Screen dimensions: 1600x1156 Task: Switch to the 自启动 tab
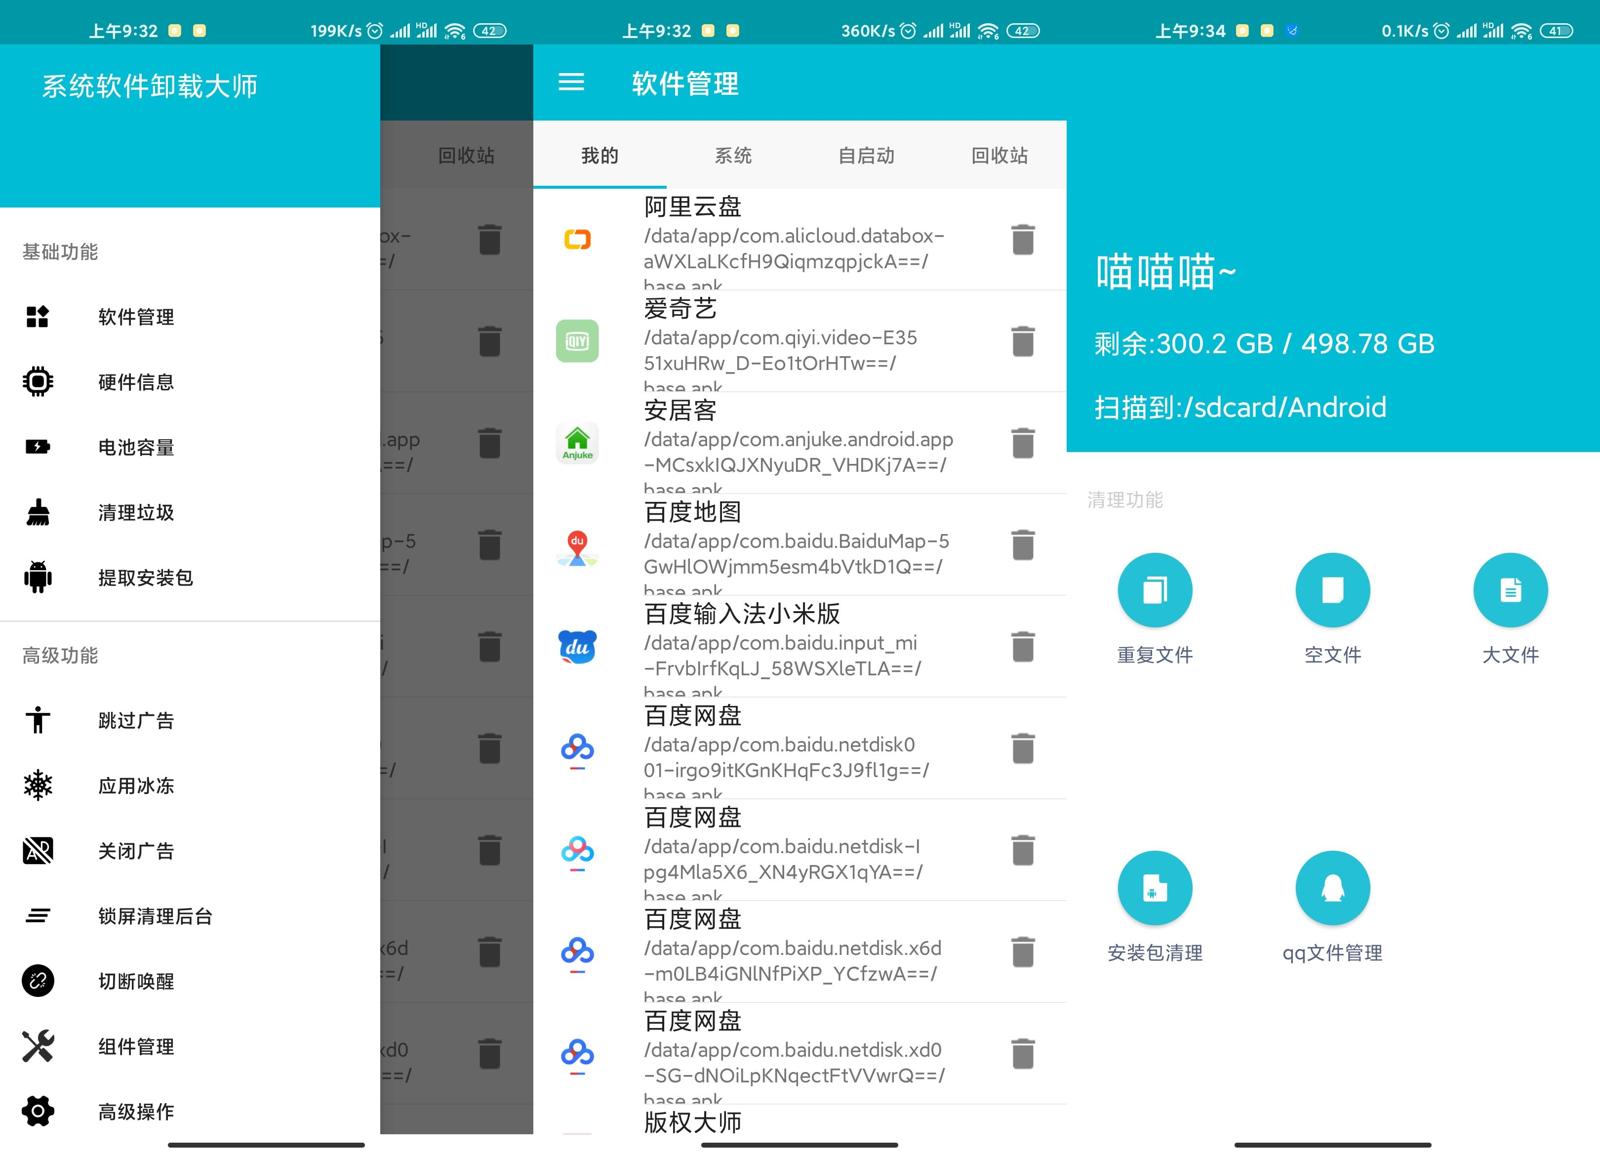[x=866, y=155]
